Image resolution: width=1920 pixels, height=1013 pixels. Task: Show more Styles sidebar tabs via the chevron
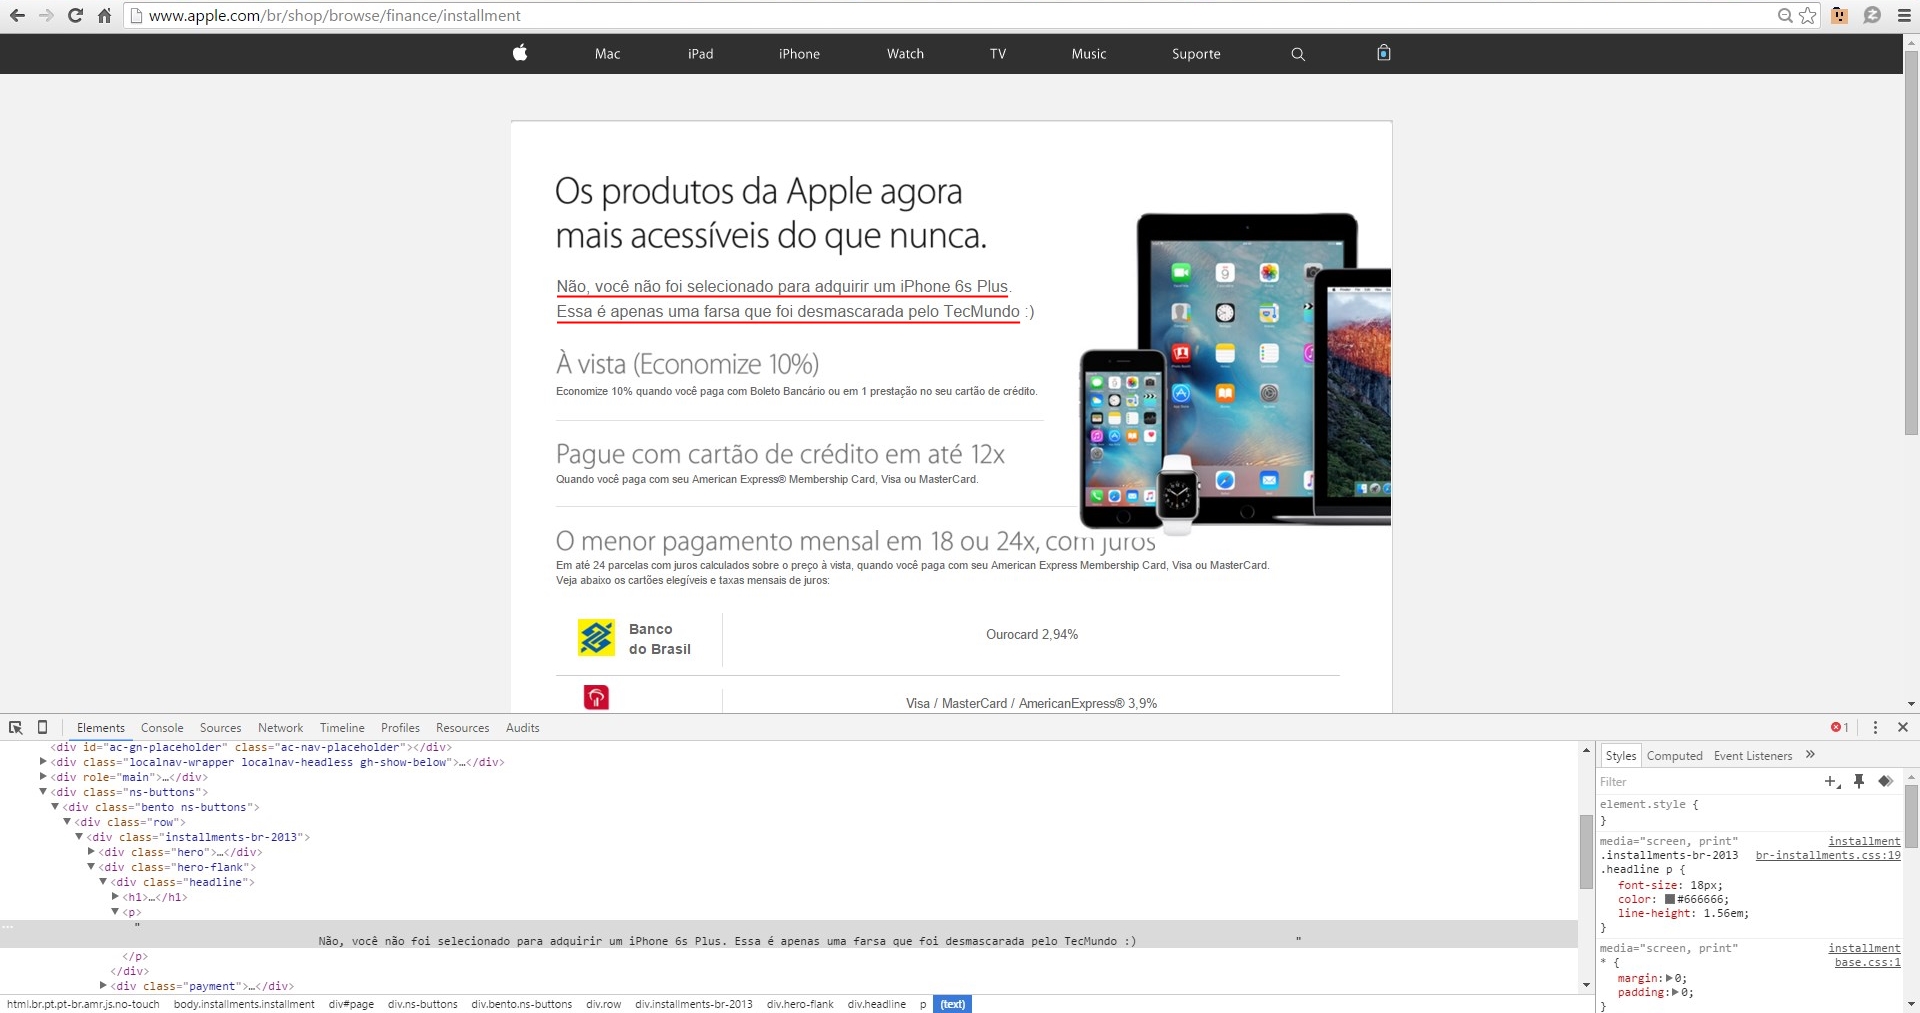(1810, 755)
